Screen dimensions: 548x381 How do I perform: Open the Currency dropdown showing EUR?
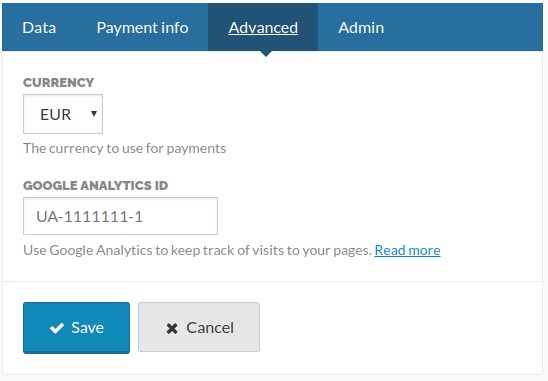click(63, 114)
